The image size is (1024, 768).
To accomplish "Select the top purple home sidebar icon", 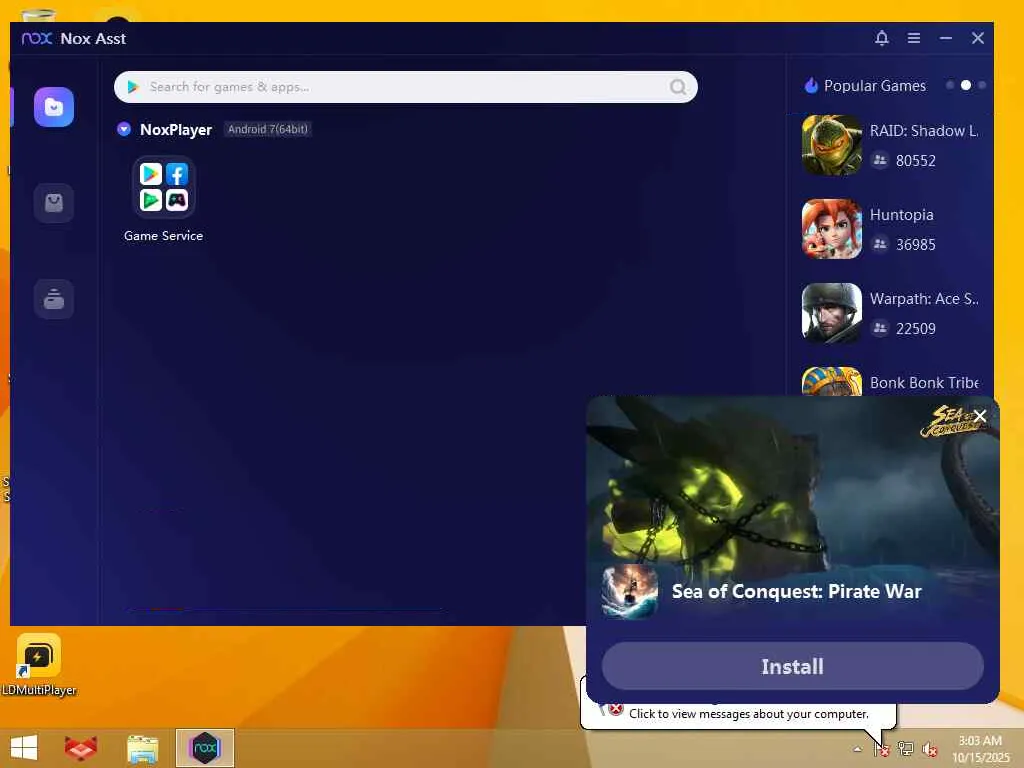I will point(54,107).
